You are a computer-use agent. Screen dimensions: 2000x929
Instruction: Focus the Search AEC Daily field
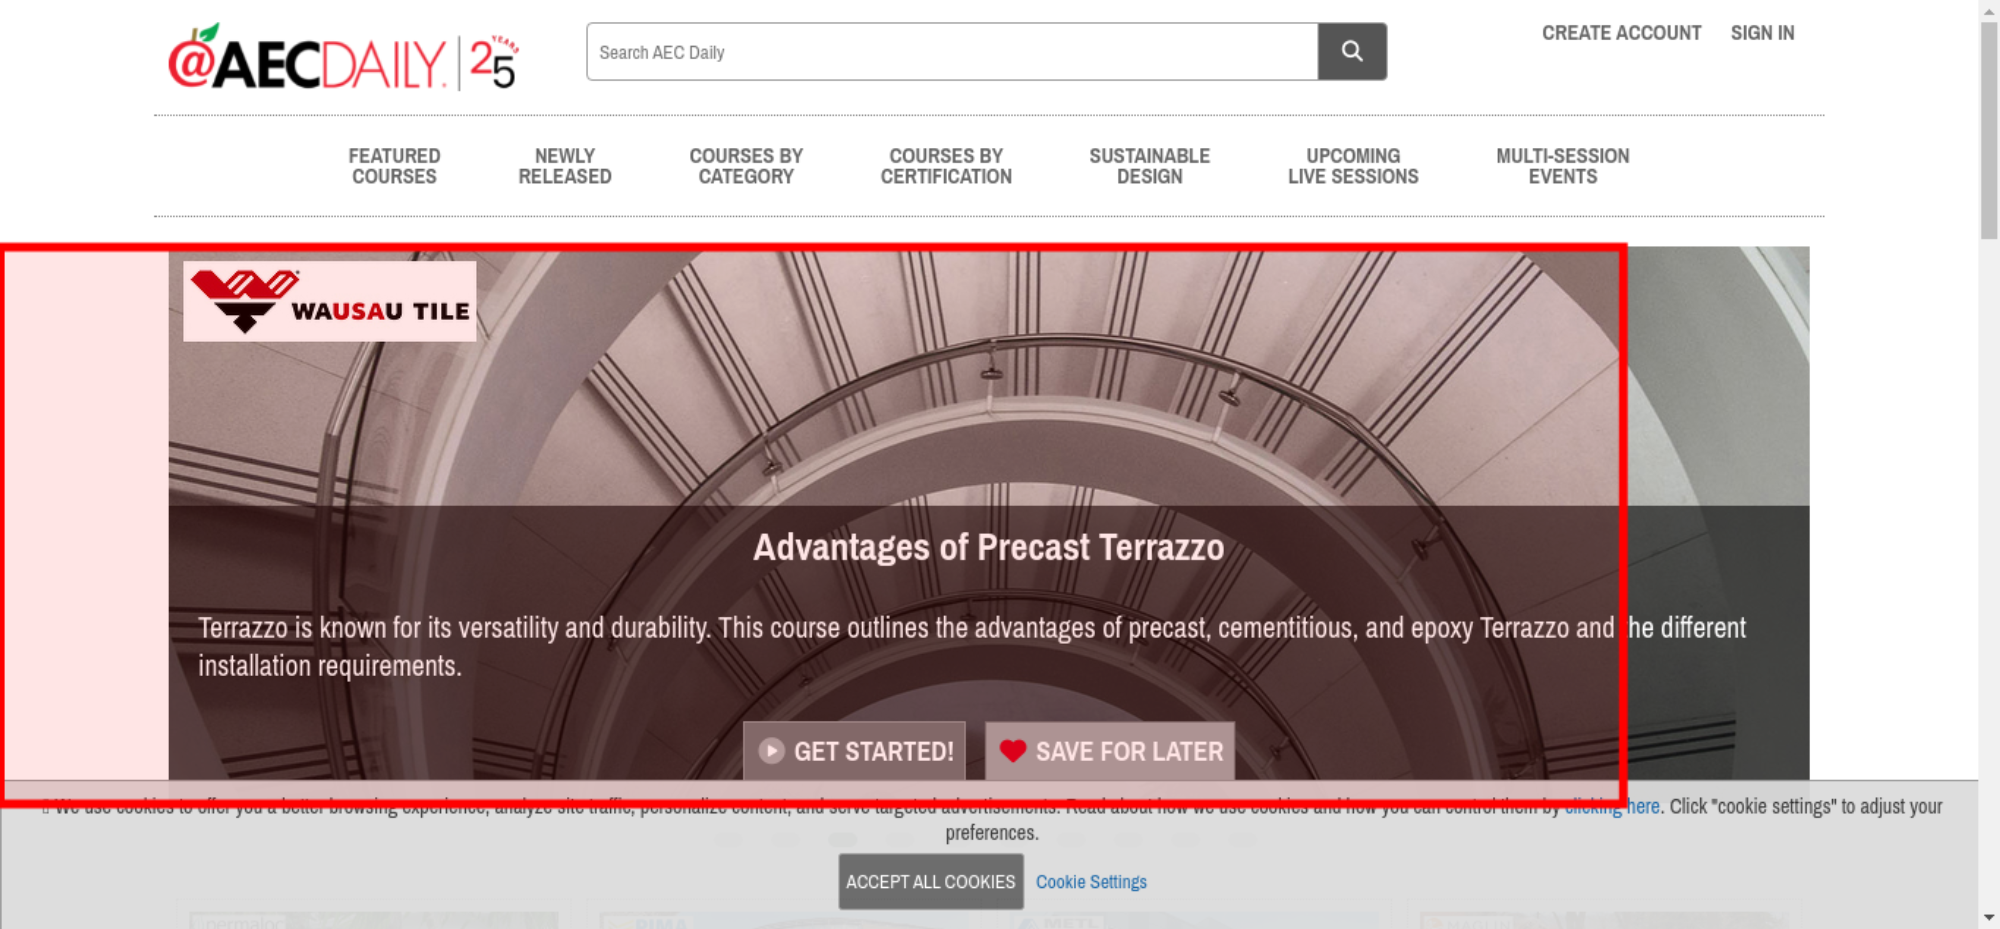951,52
